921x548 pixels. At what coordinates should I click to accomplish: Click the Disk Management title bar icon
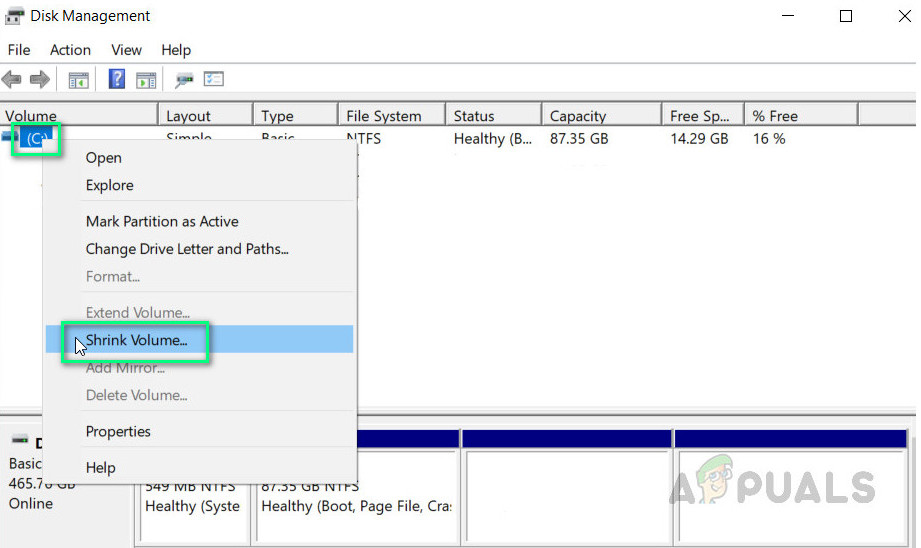[x=14, y=16]
